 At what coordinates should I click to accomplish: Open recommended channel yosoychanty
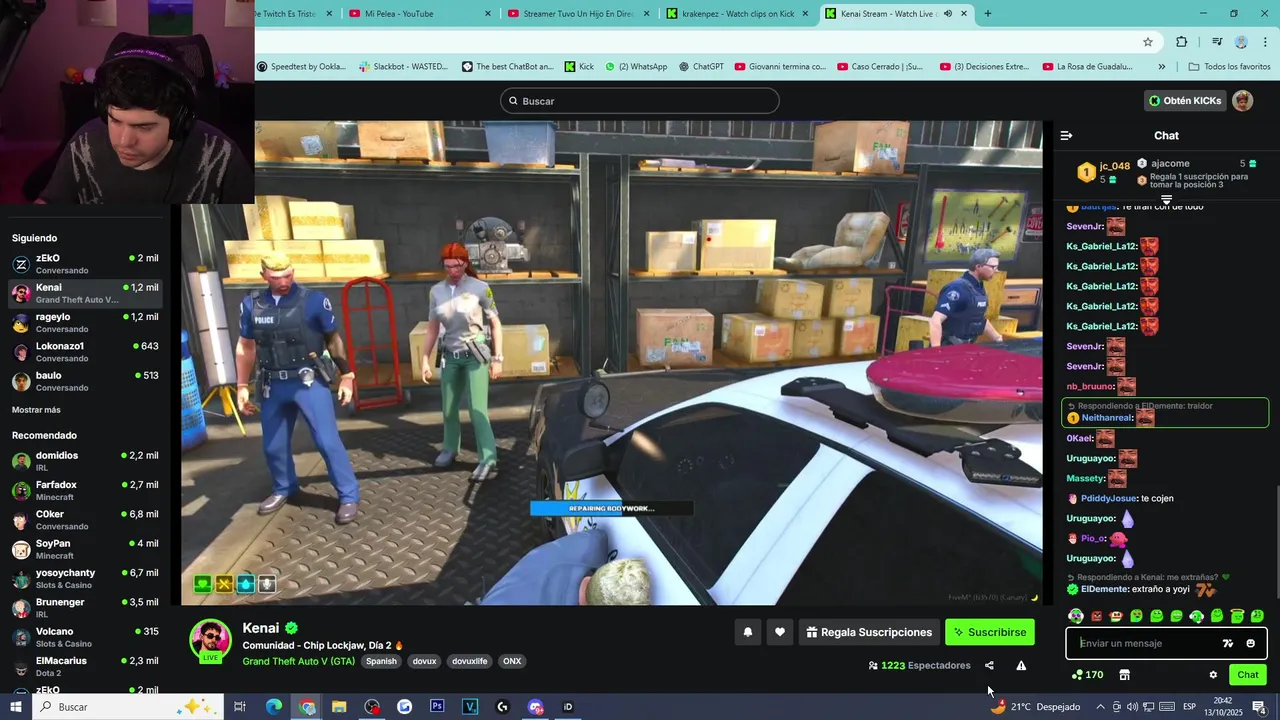85,578
